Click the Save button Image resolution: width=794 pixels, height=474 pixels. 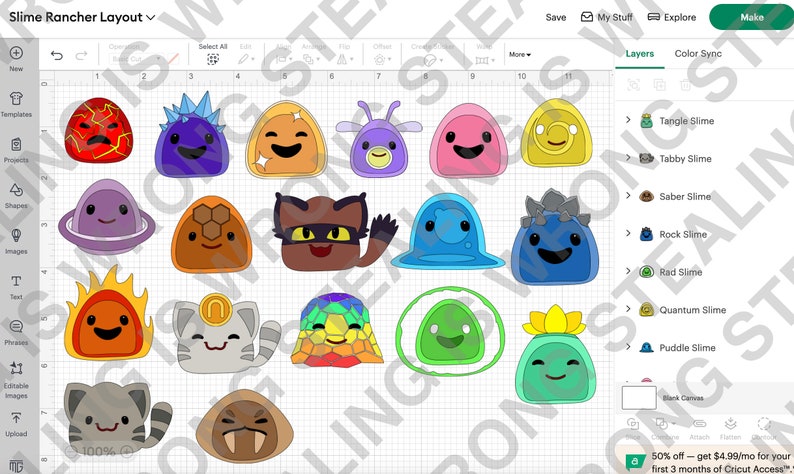coord(555,17)
